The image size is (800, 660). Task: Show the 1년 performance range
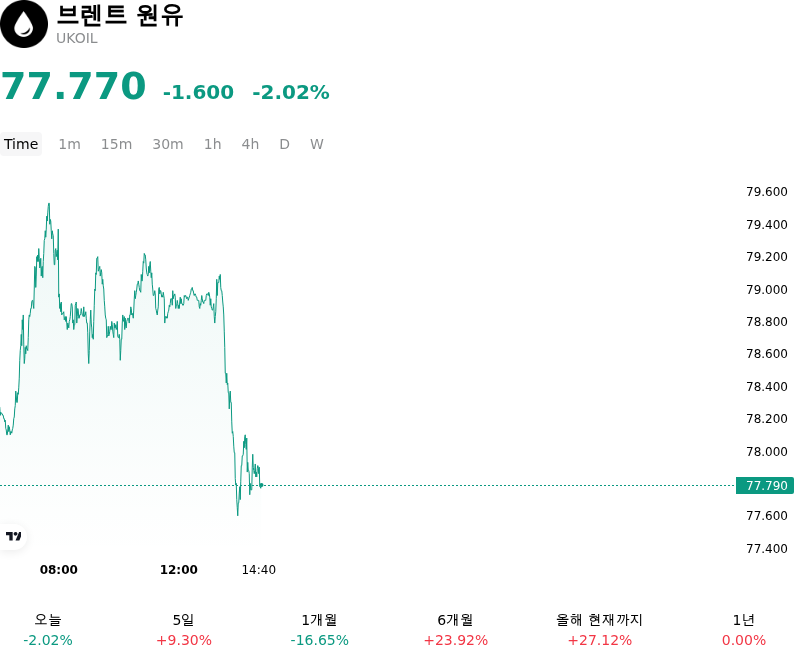click(744, 629)
